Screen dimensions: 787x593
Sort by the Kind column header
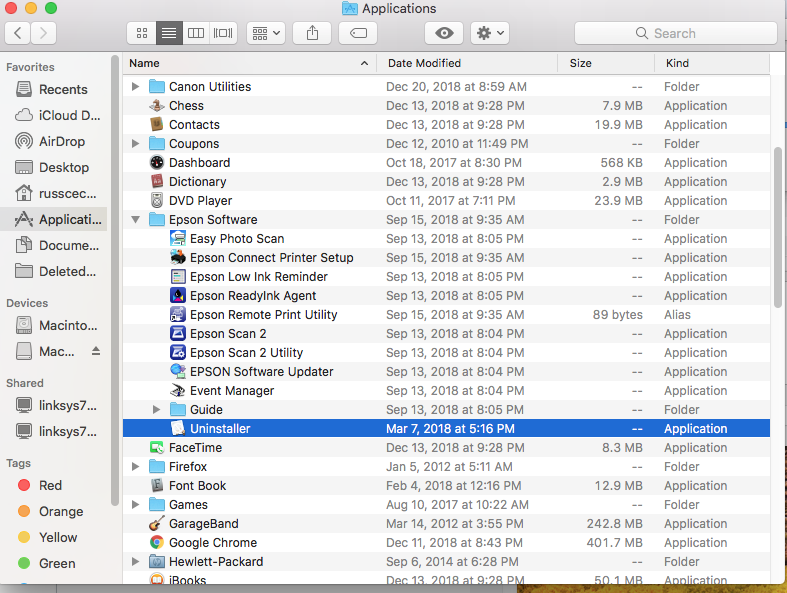point(712,63)
